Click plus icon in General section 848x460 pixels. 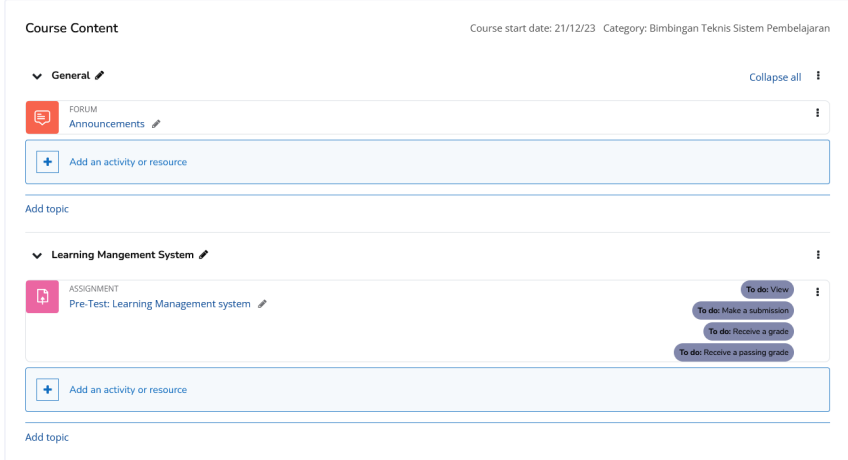point(48,162)
